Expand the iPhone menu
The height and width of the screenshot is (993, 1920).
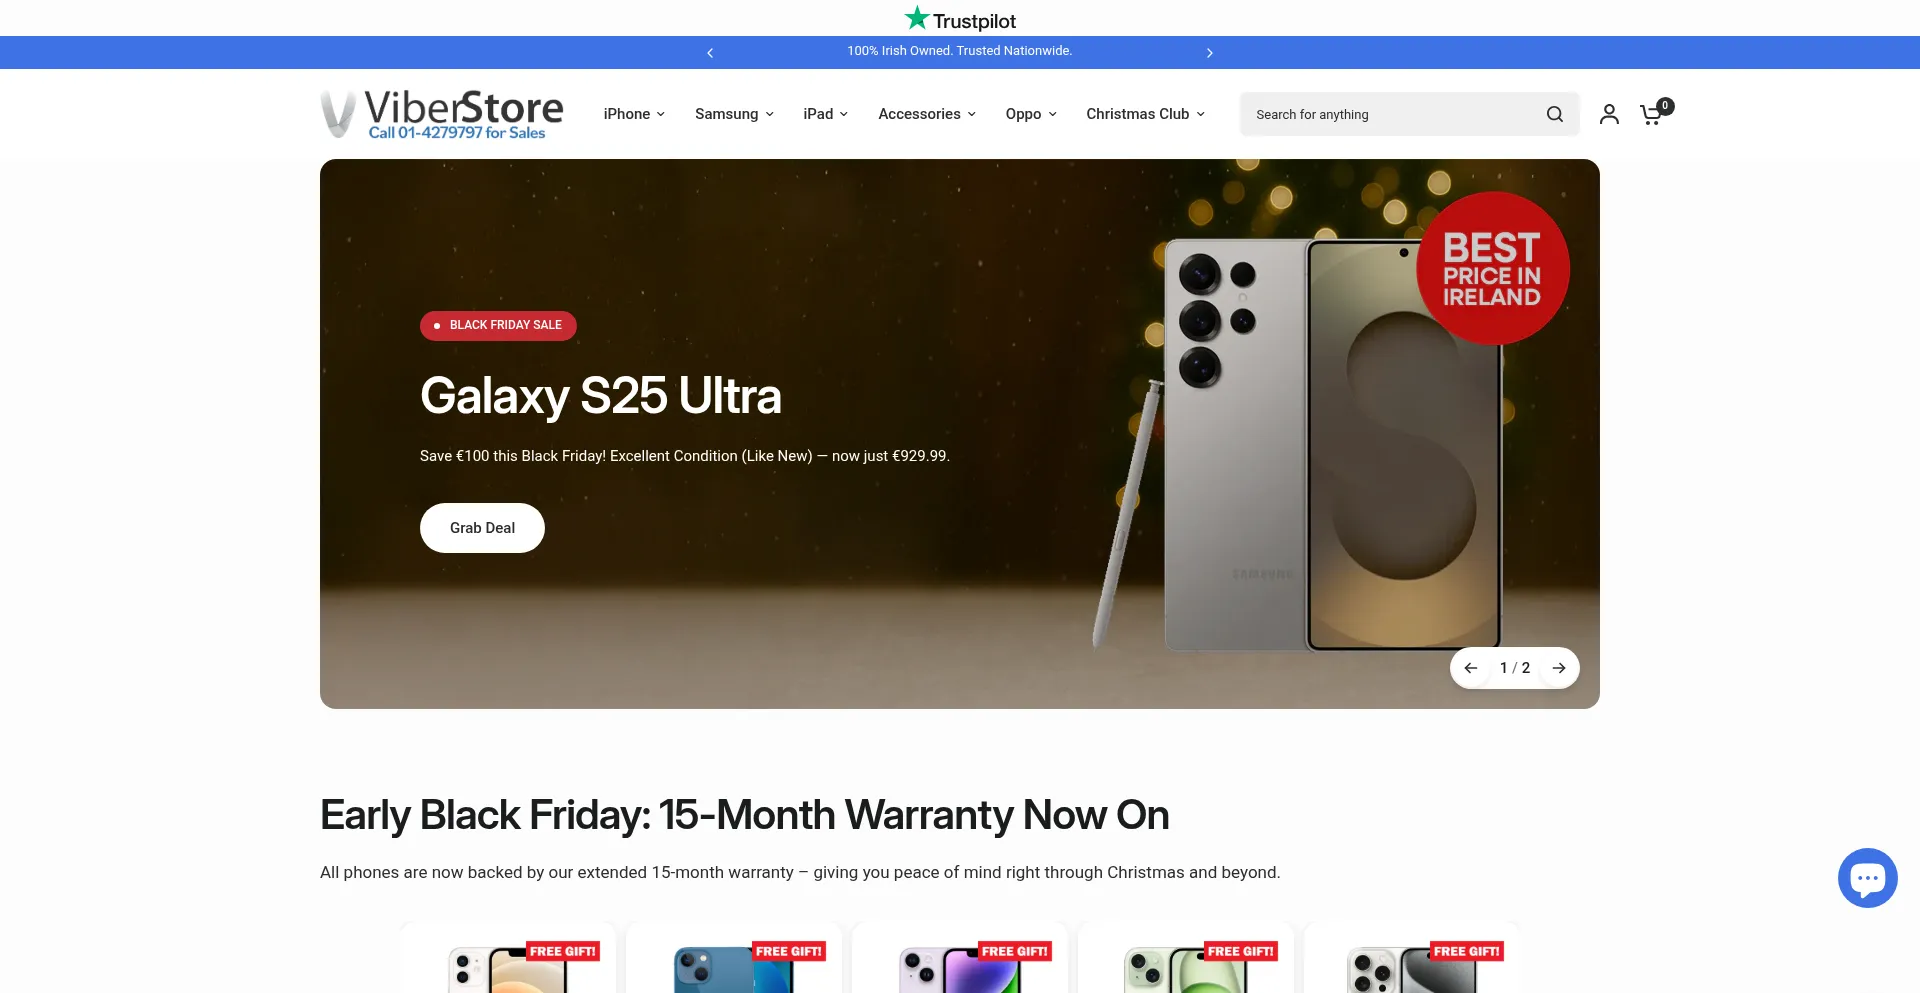point(634,114)
